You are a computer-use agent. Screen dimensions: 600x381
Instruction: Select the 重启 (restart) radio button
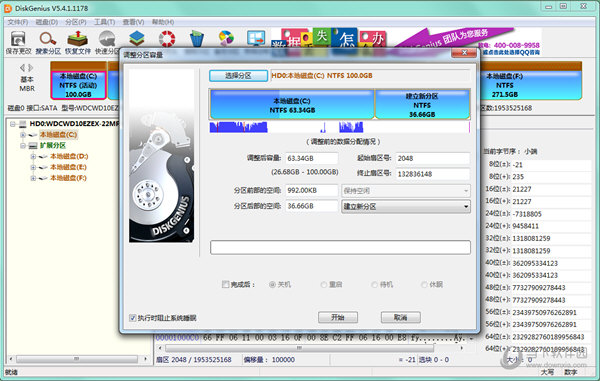pos(324,285)
